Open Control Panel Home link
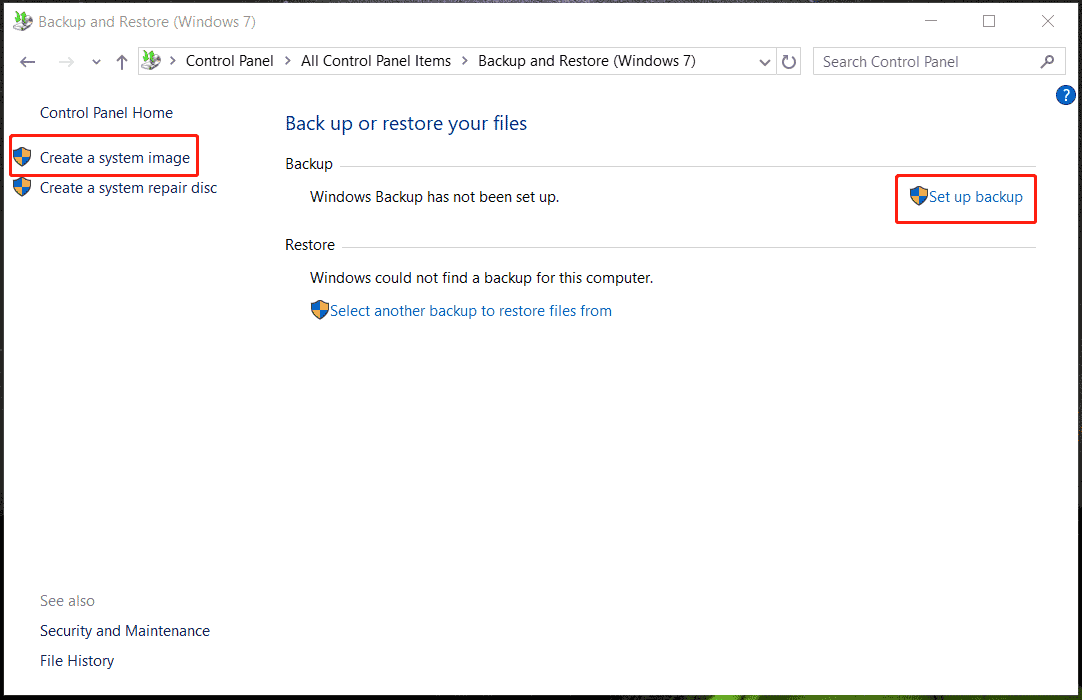Image resolution: width=1082 pixels, height=700 pixels. [x=106, y=113]
